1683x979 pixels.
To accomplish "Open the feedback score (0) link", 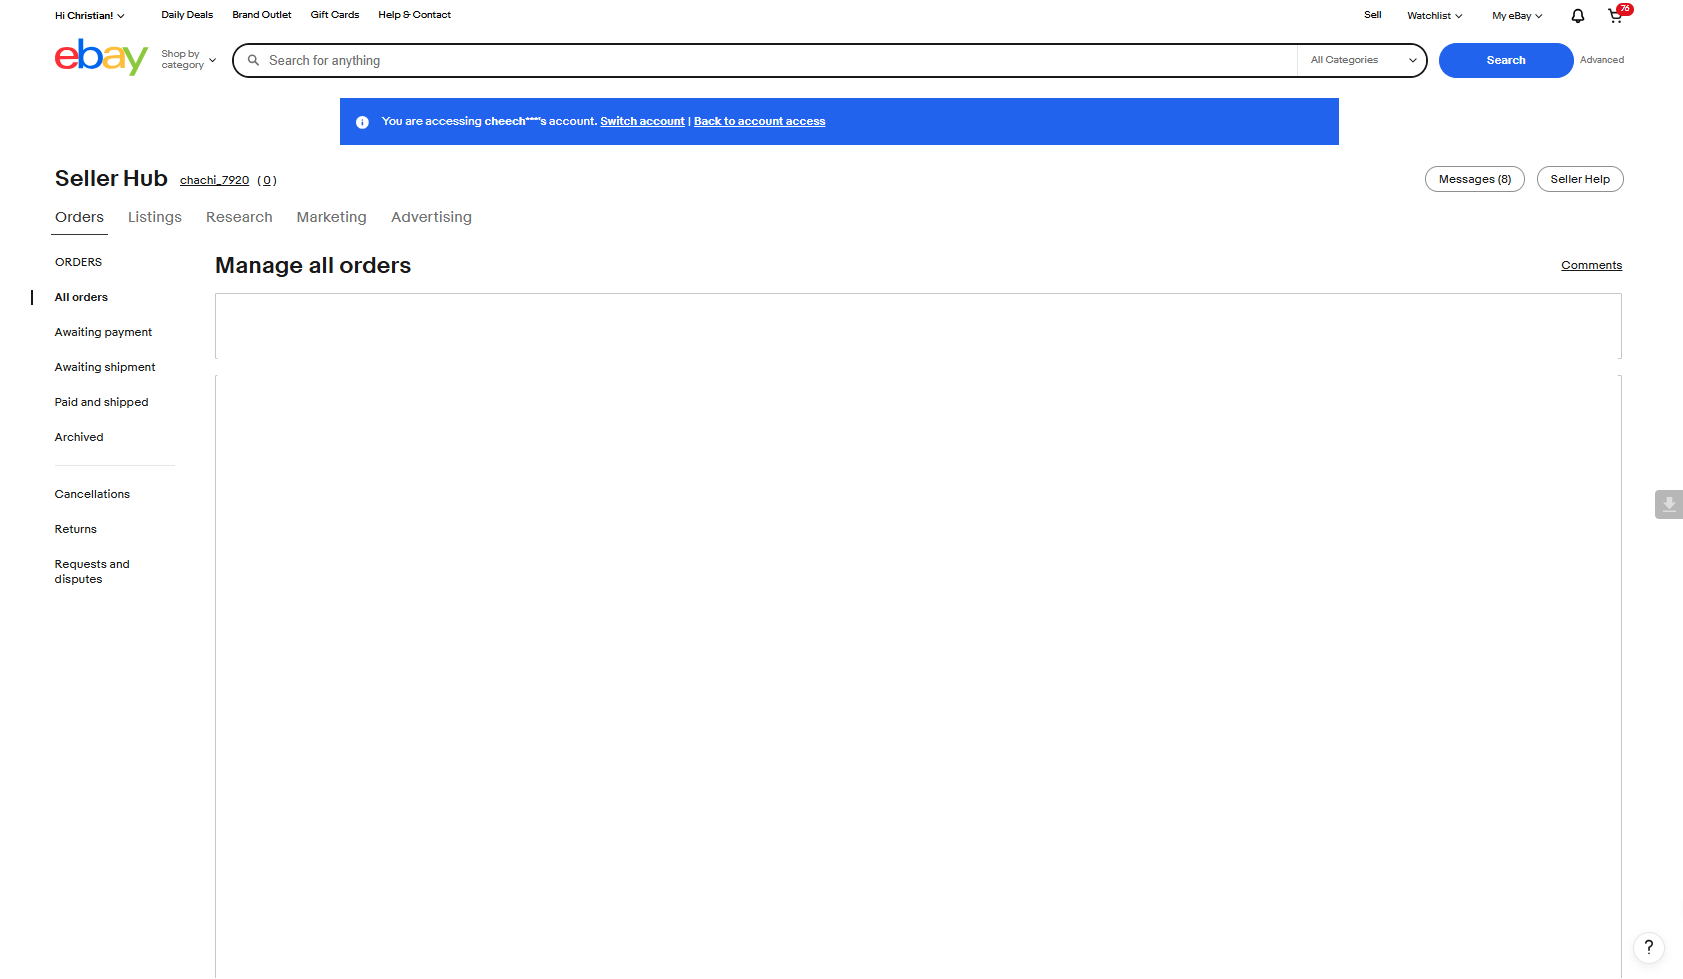I will click(x=267, y=180).
